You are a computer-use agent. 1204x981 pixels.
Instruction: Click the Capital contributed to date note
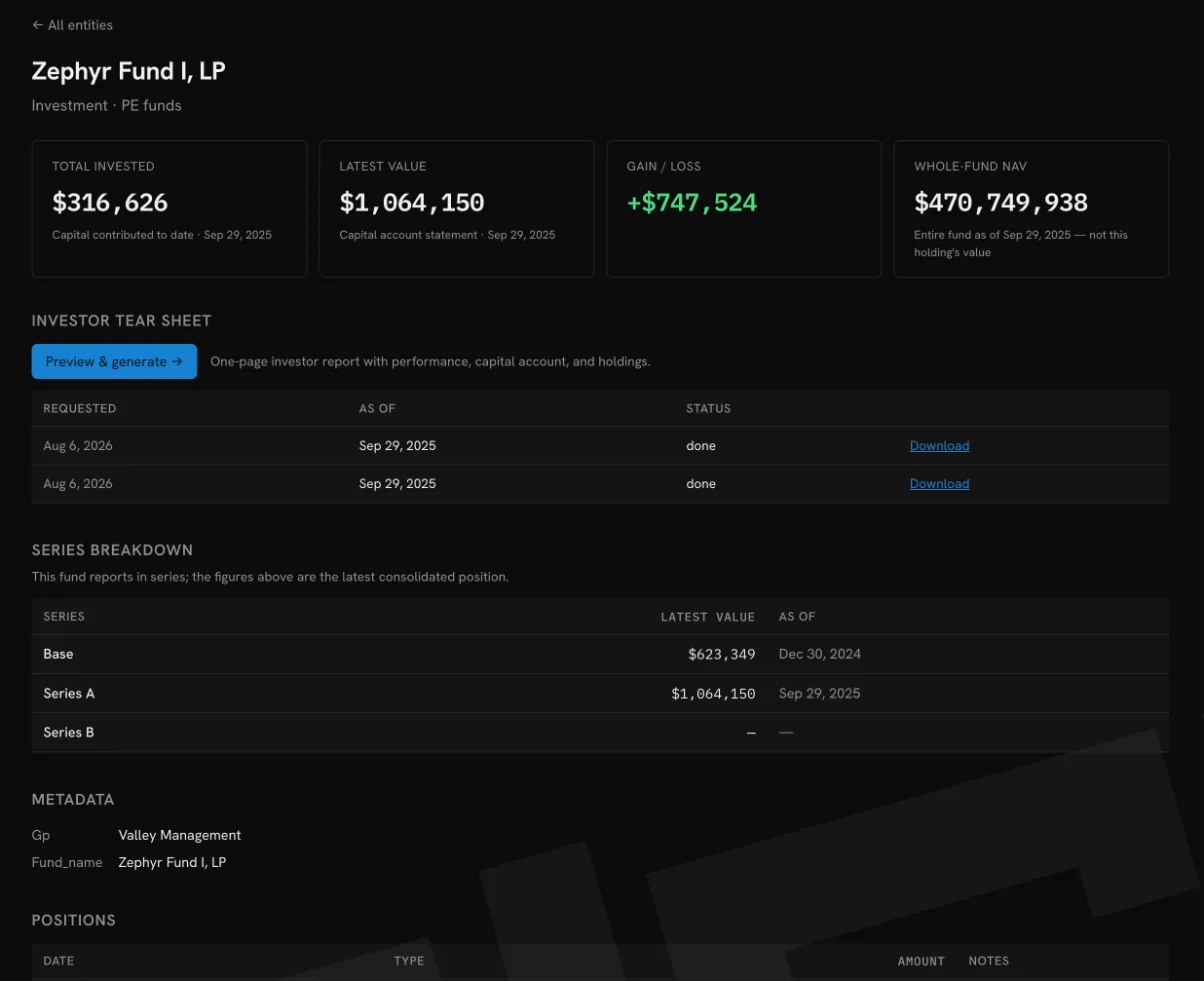[162, 235]
